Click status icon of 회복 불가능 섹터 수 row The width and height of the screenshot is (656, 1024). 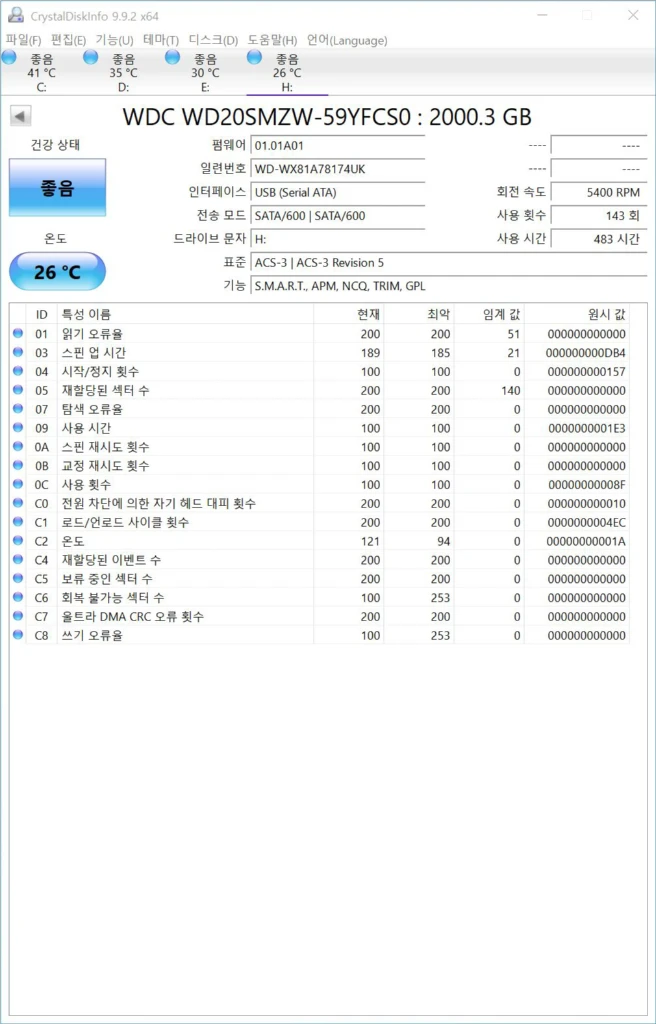click(x=17, y=598)
